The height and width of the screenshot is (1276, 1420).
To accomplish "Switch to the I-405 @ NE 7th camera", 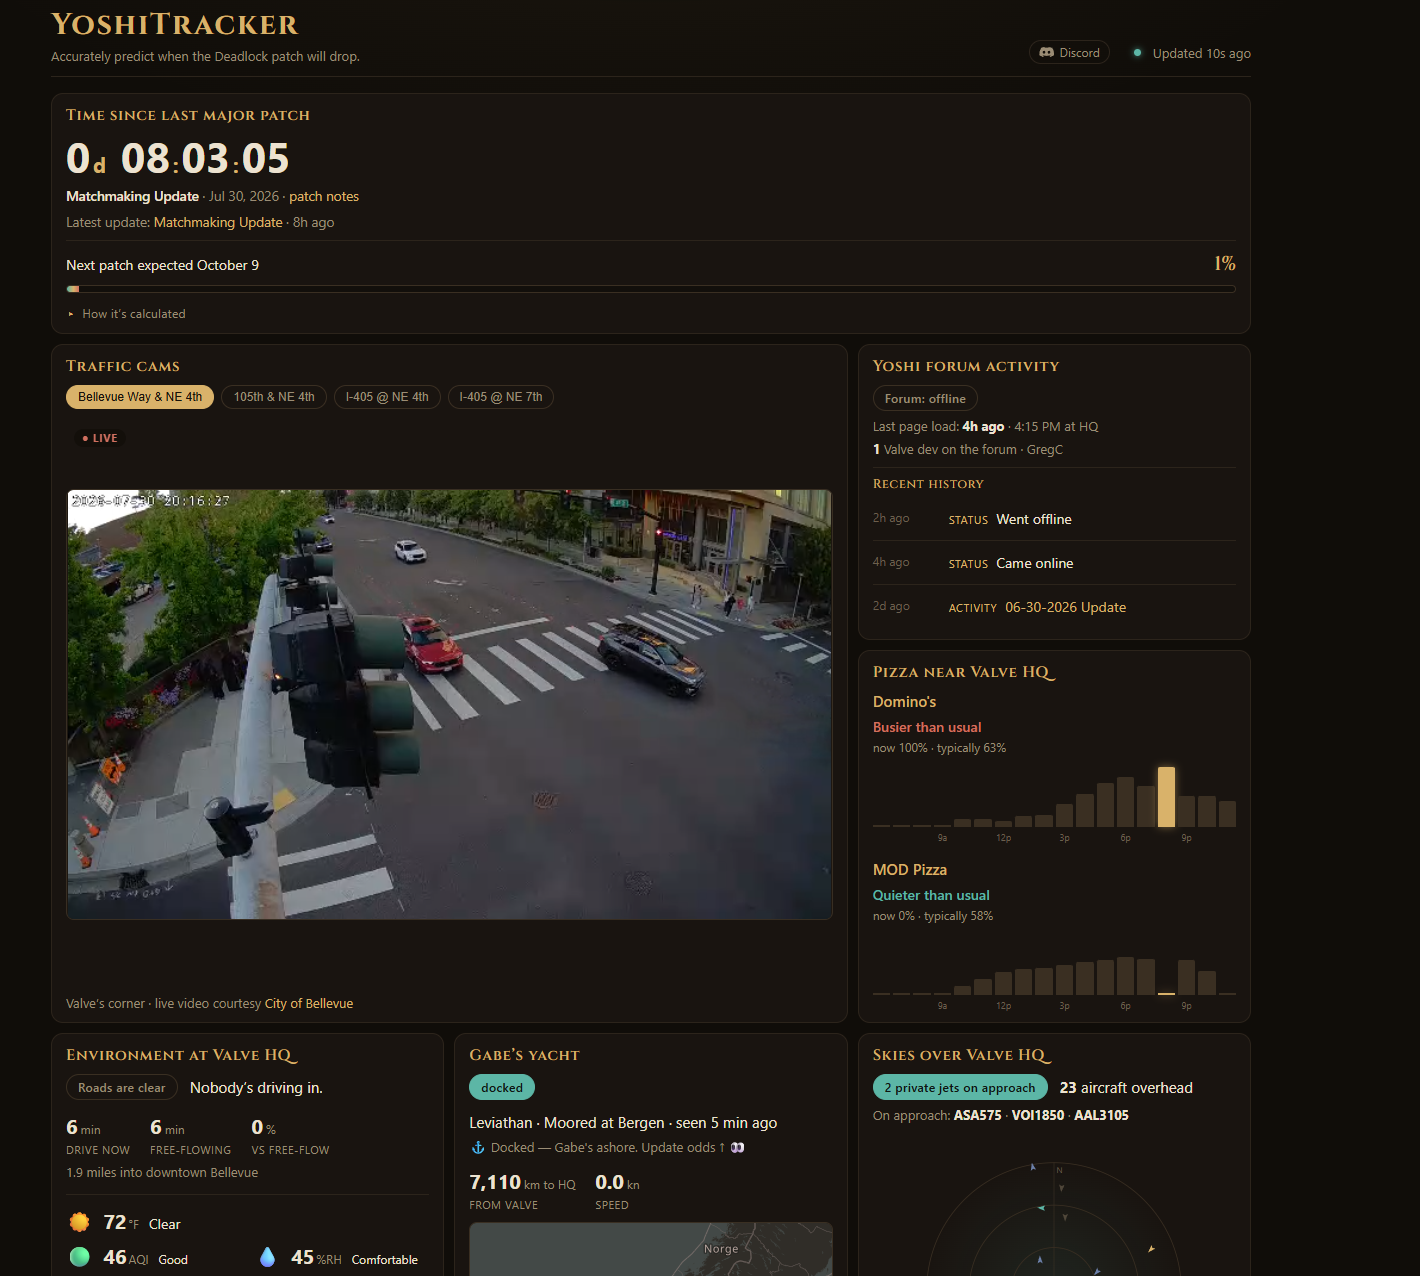I will point(501,397).
